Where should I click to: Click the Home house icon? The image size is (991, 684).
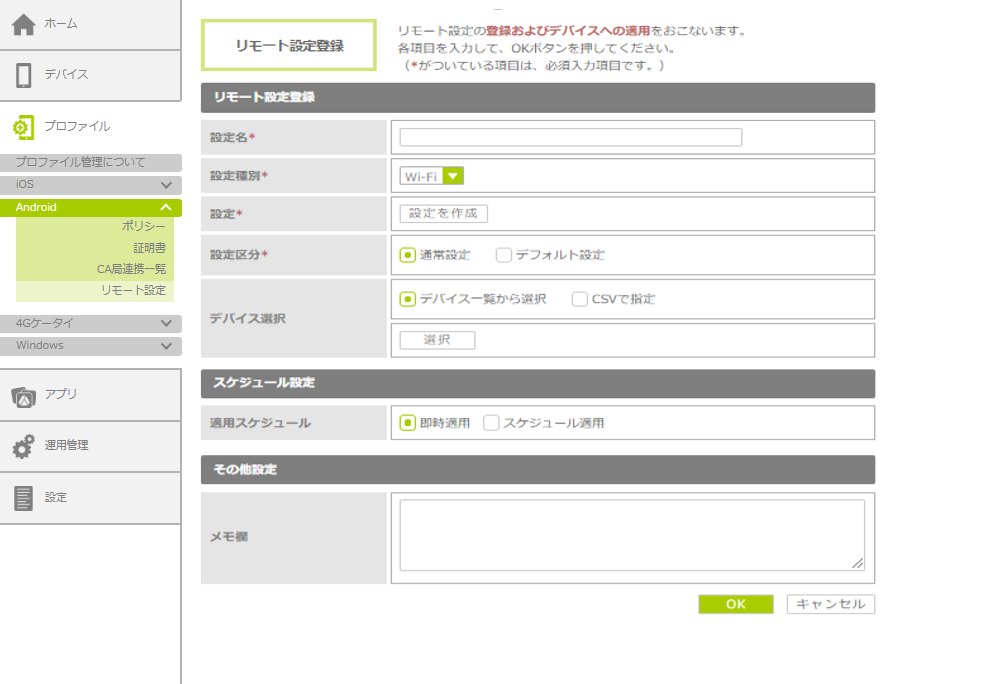[24, 24]
